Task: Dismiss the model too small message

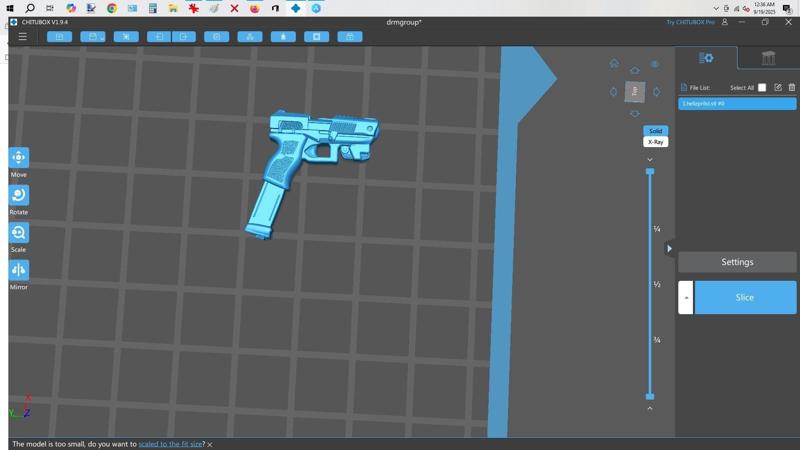Action: coord(210,444)
